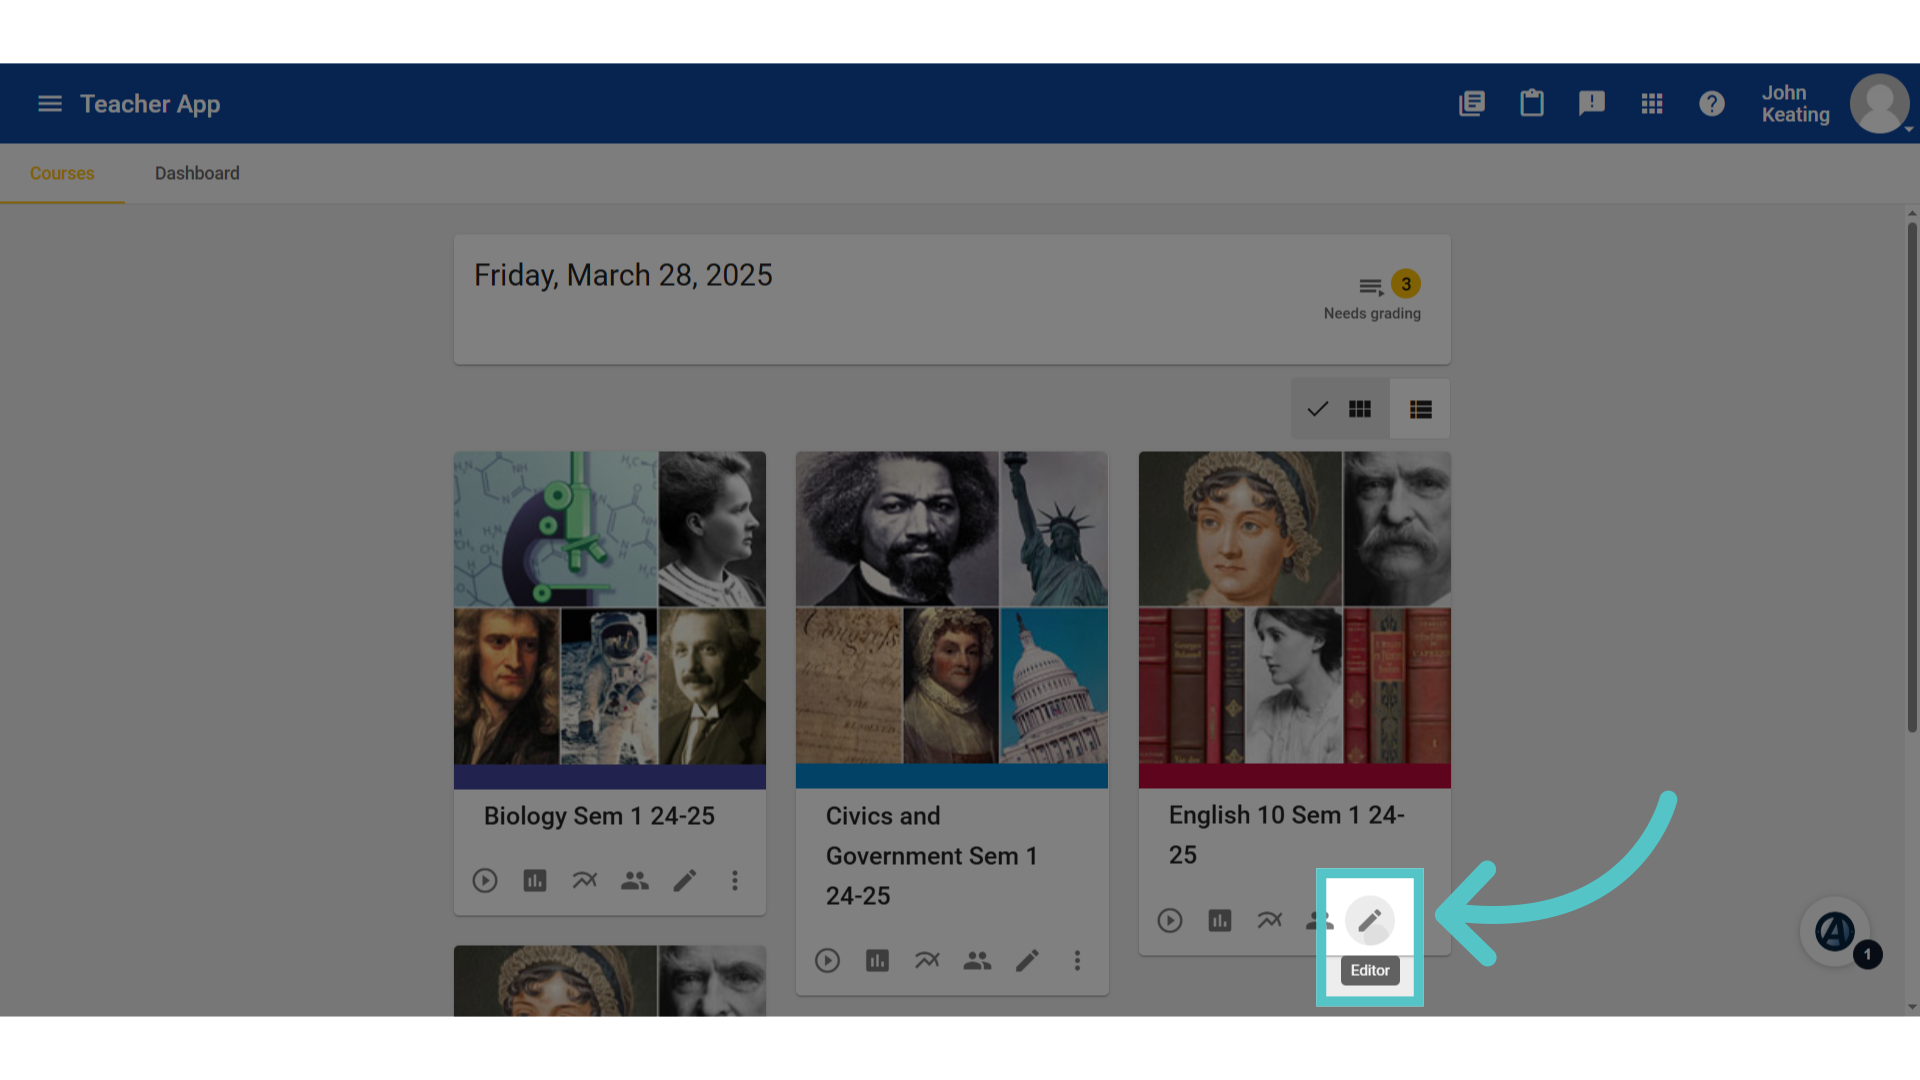The width and height of the screenshot is (1920, 1080).
Task: Open the Civics and Government course thumbnail
Action: (x=952, y=608)
